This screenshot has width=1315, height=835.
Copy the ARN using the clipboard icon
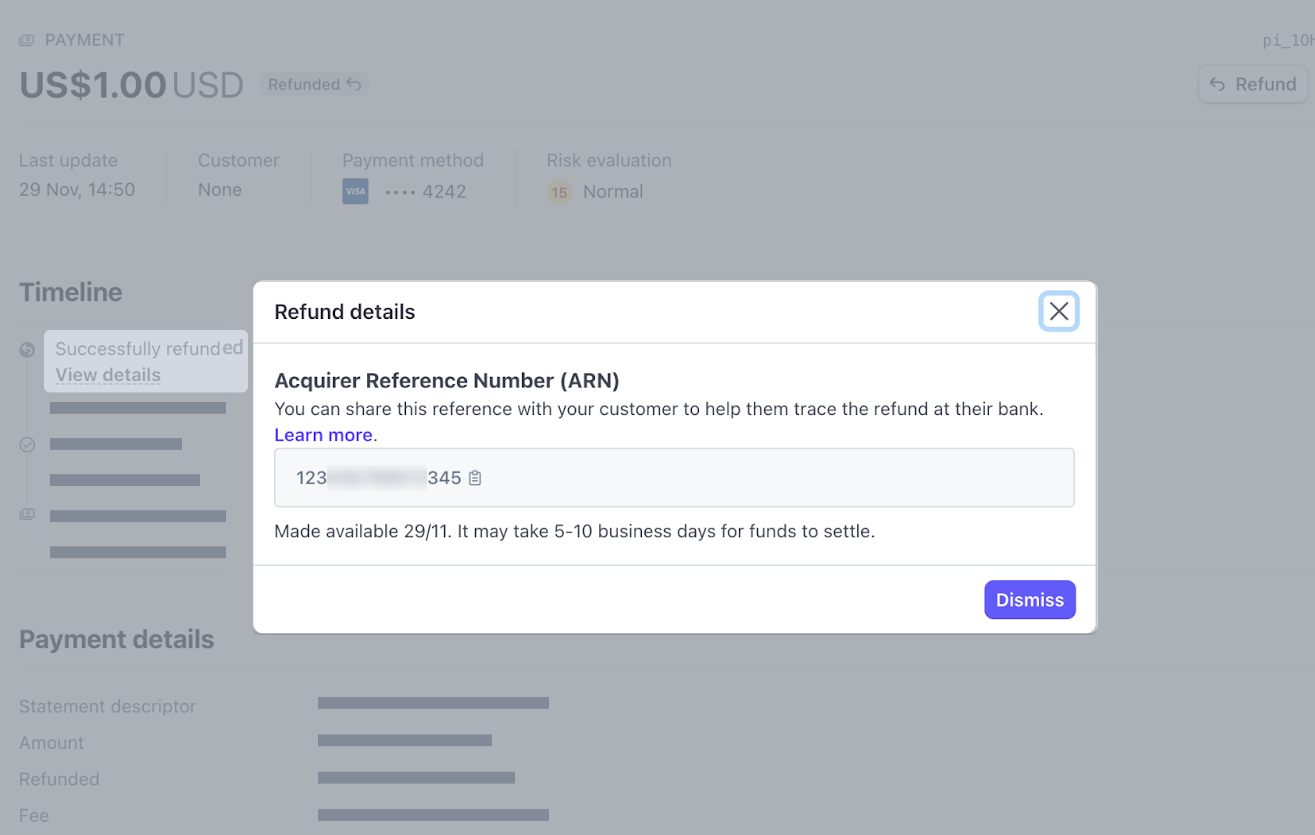(x=475, y=478)
